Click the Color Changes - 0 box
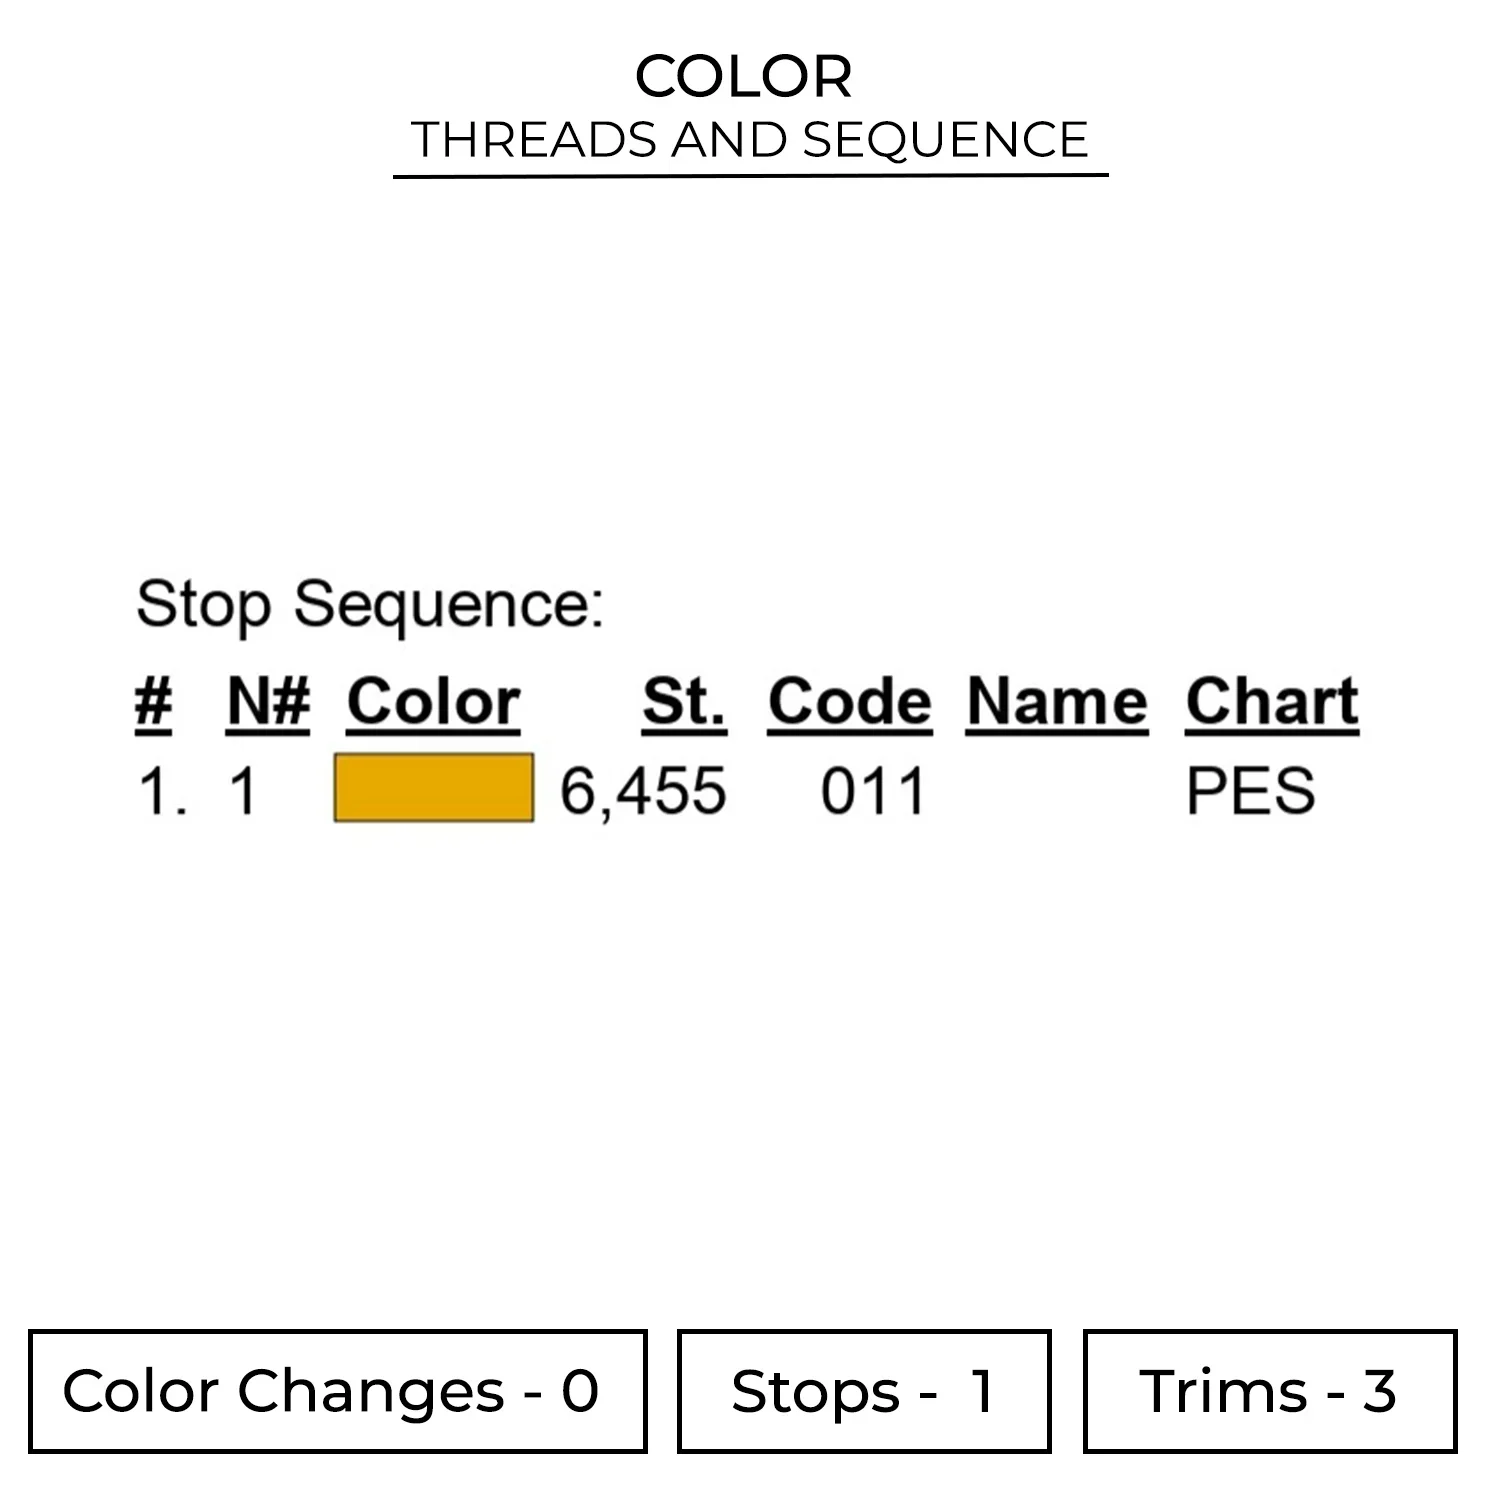 (337, 1390)
